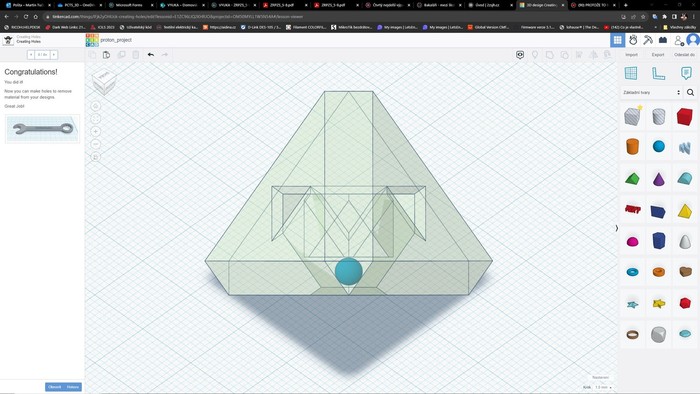Toggle the 3D design grid view button
Screen dimensions: 700x394
click(x=618, y=40)
